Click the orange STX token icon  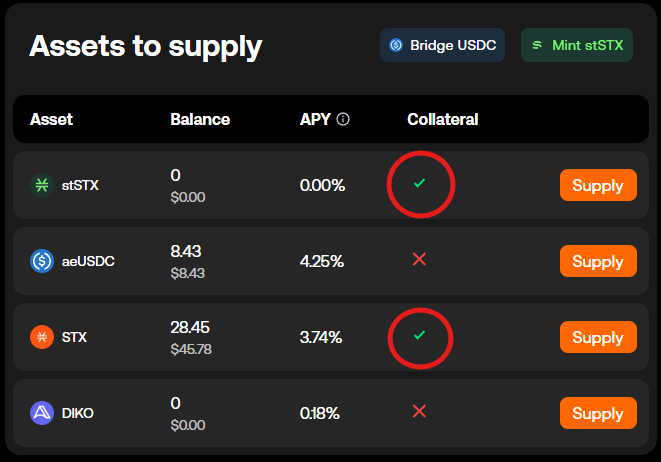(x=42, y=337)
